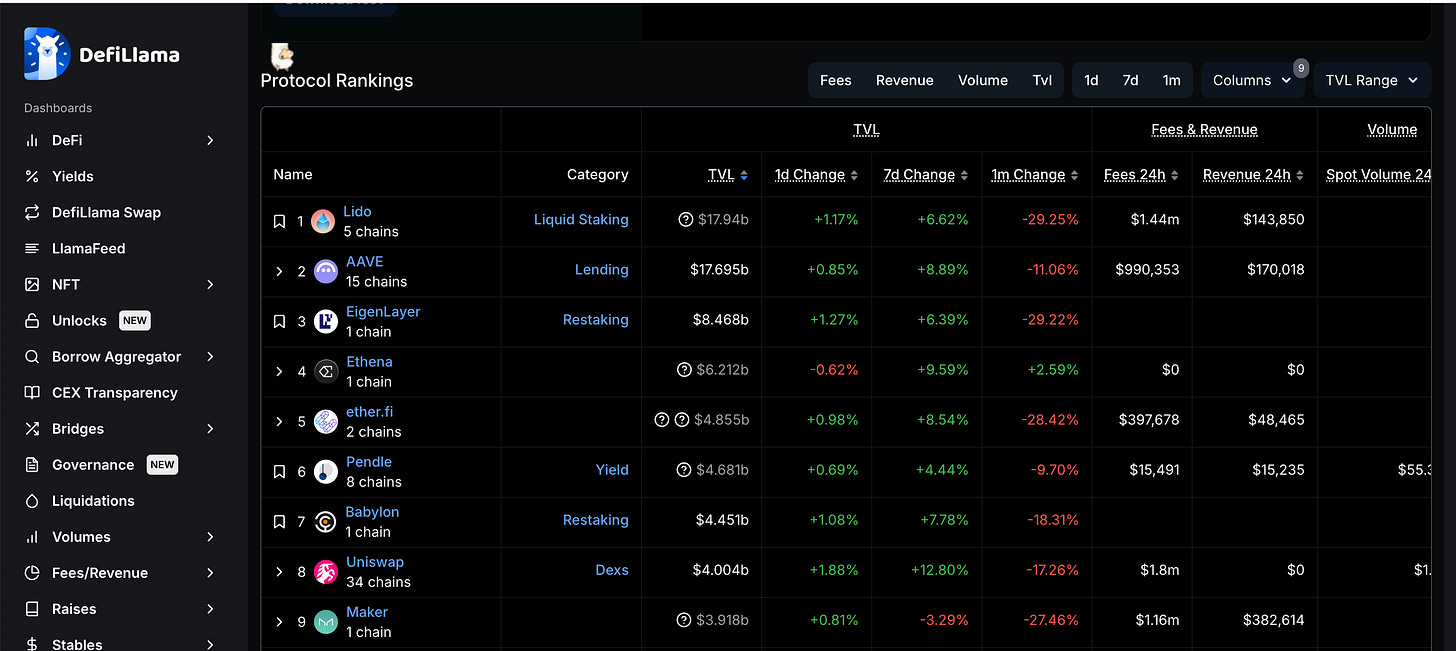Click the Stables dollar icon
1456x651 pixels.
pos(32,645)
